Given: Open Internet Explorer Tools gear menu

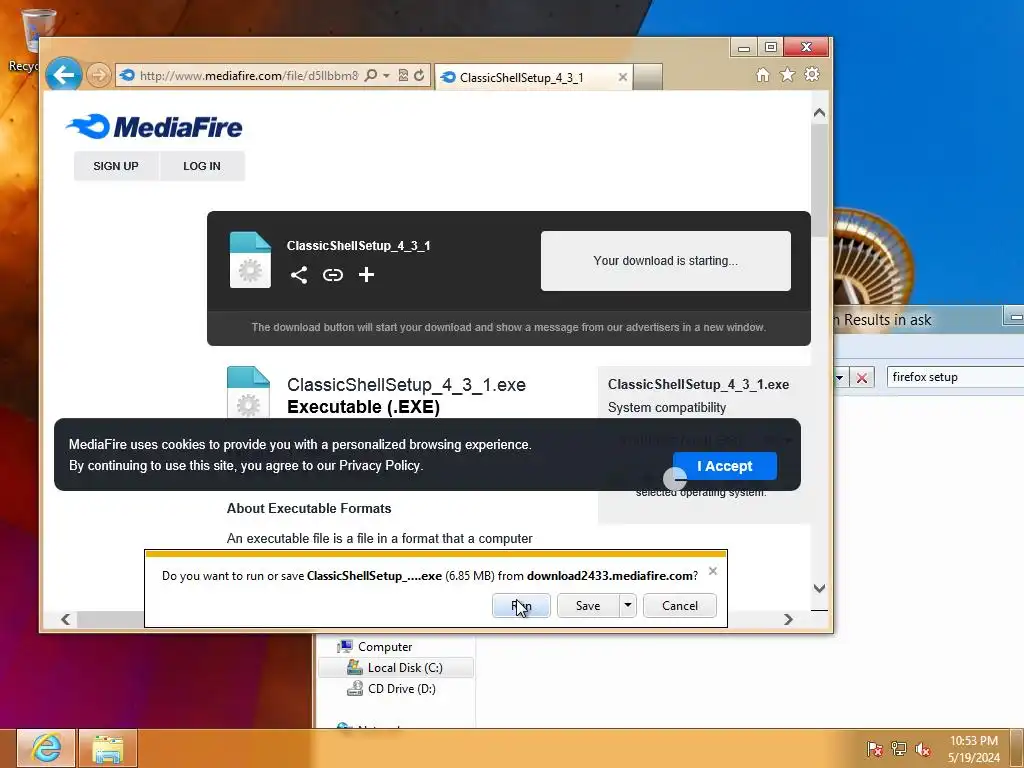Looking at the screenshot, I should tap(812, 74).
